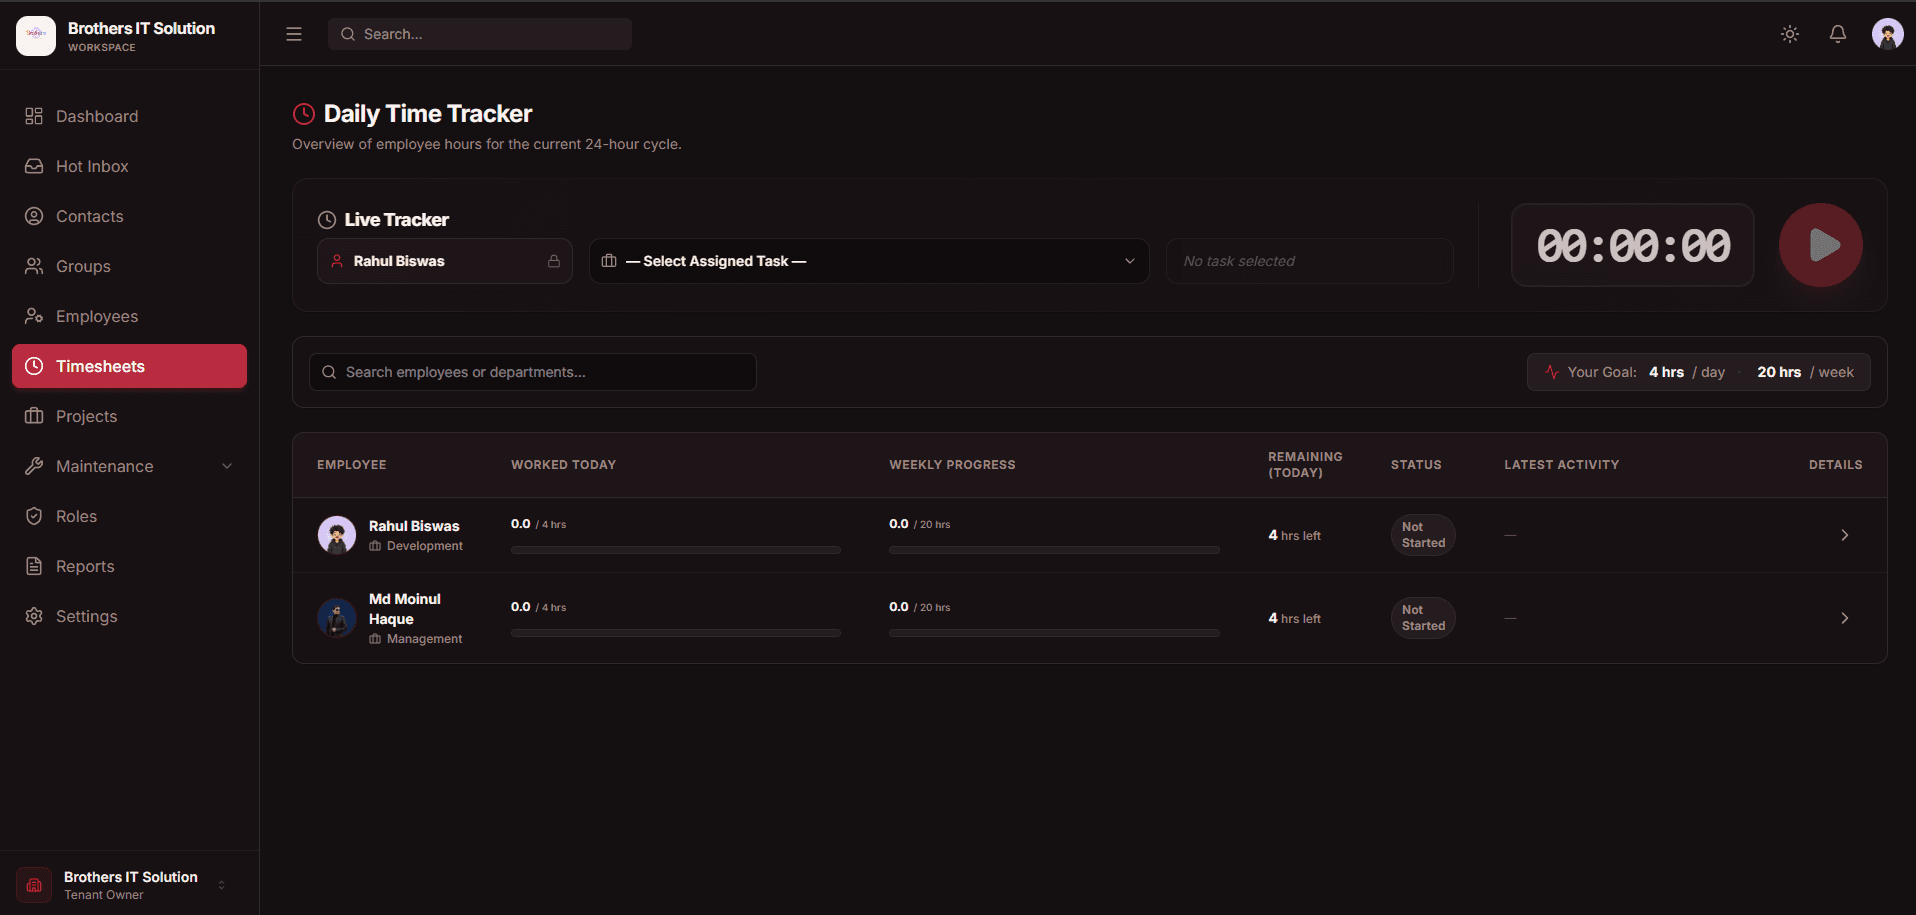Go to Reports in the sidebar

(130, 566)
